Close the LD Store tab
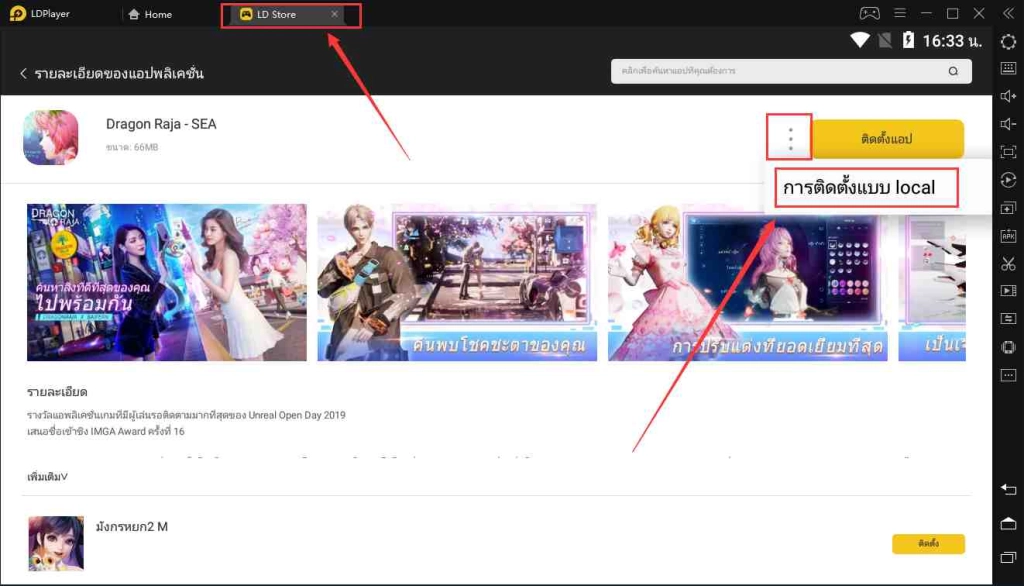Screen dimensions: 1024x586 334,14
